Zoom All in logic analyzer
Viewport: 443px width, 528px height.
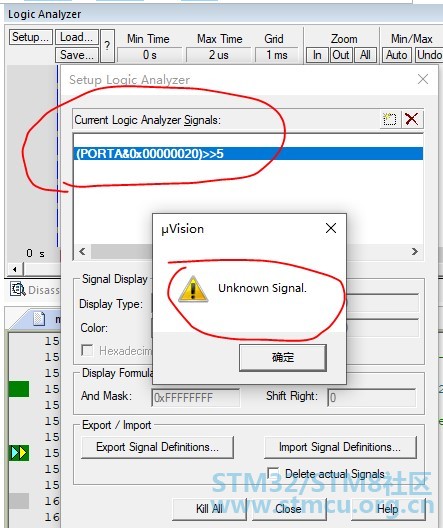365,55
